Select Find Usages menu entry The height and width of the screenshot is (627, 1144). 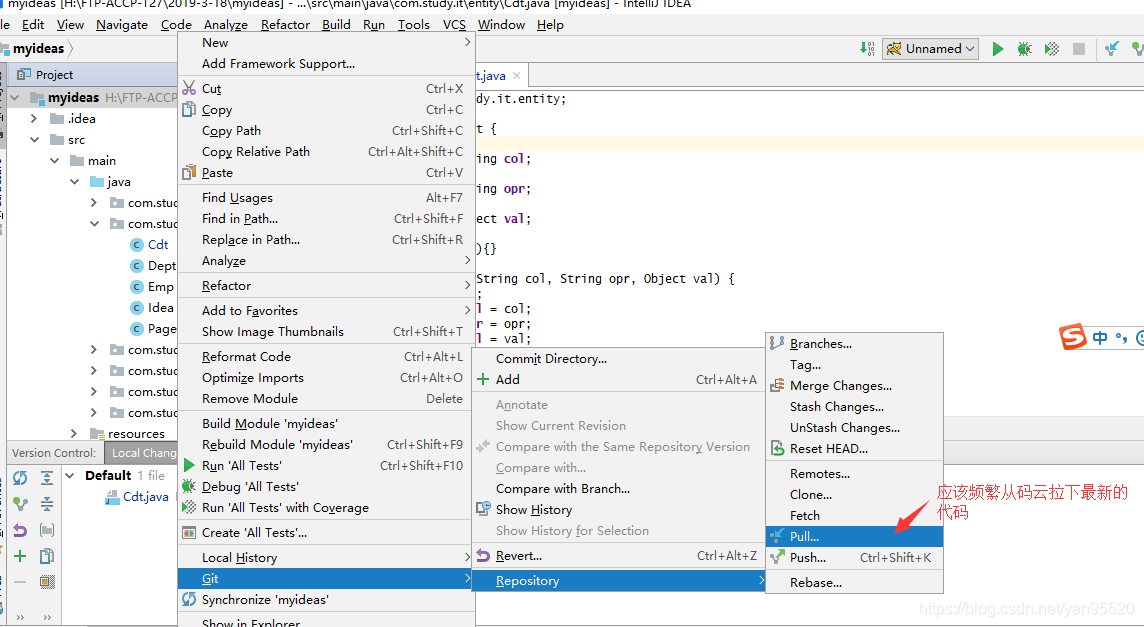326,198
